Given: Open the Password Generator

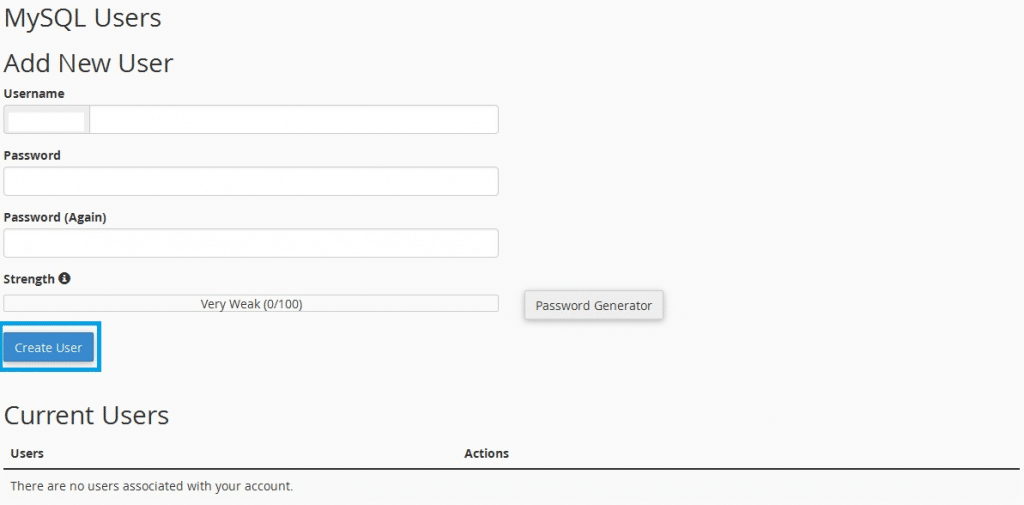Looking at the screenshot, I should (593, 305).
